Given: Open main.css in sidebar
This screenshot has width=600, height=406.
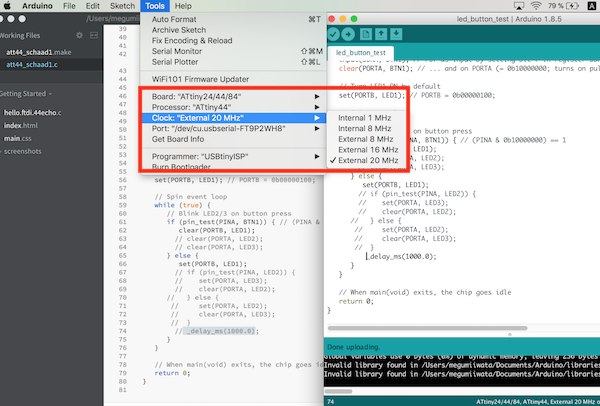Looking at the screenshot, I should [x=18, y=139].
